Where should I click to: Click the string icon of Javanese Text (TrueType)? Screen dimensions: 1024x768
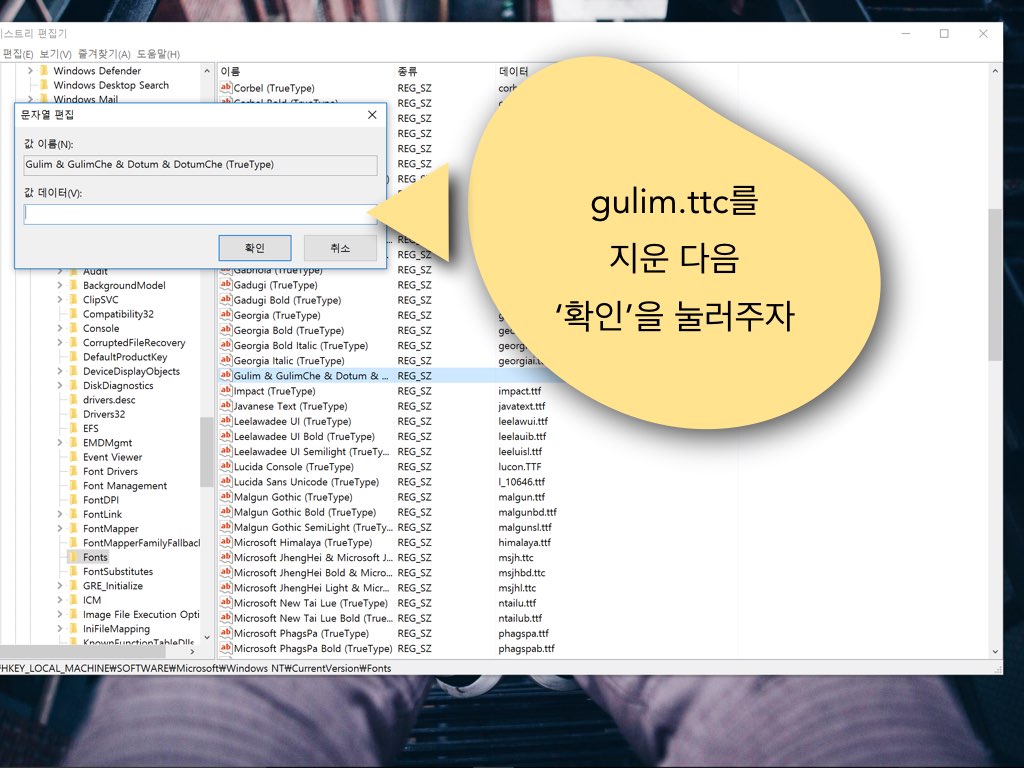pos(226,406)
